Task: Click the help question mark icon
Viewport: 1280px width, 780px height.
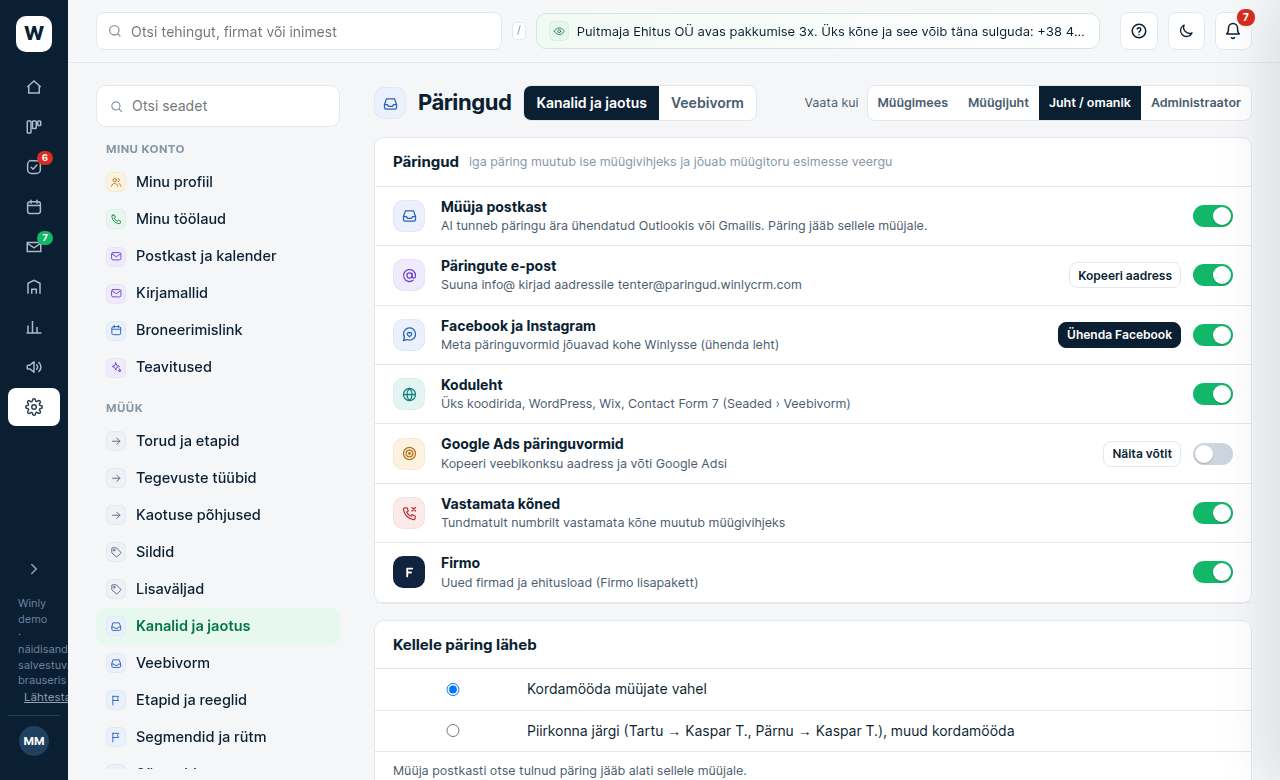Action: click(x=1138, y=31)
